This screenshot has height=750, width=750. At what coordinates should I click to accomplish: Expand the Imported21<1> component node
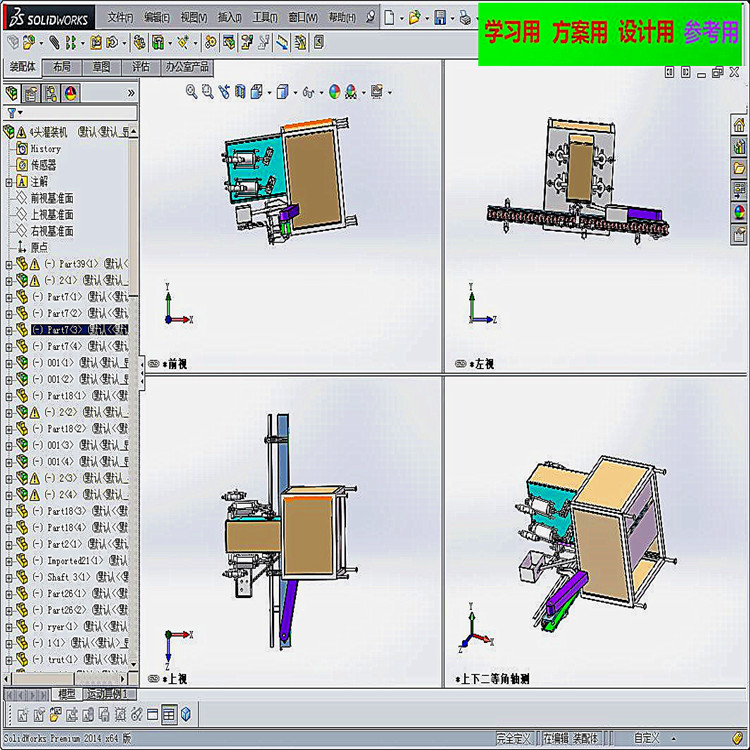(x=9, y=561)
